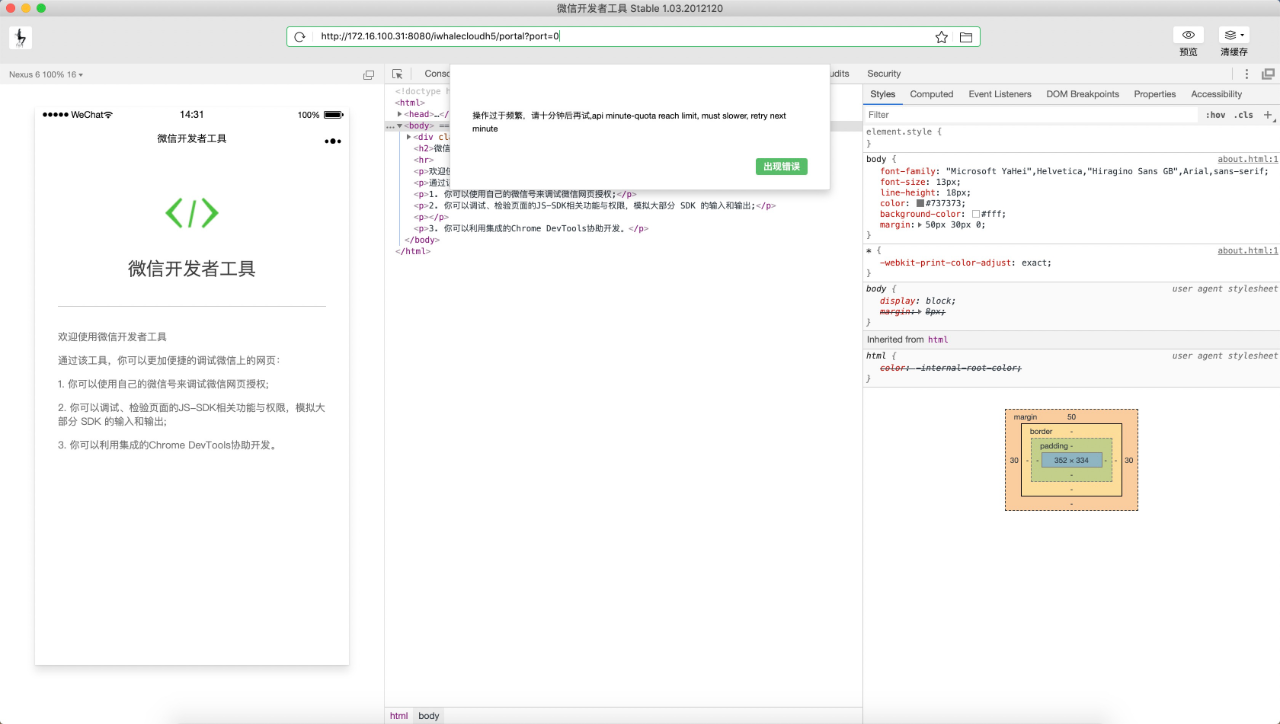The image size is (1280, 724).
Task: Click the 预览 eye icon button
Action: 1188,35
